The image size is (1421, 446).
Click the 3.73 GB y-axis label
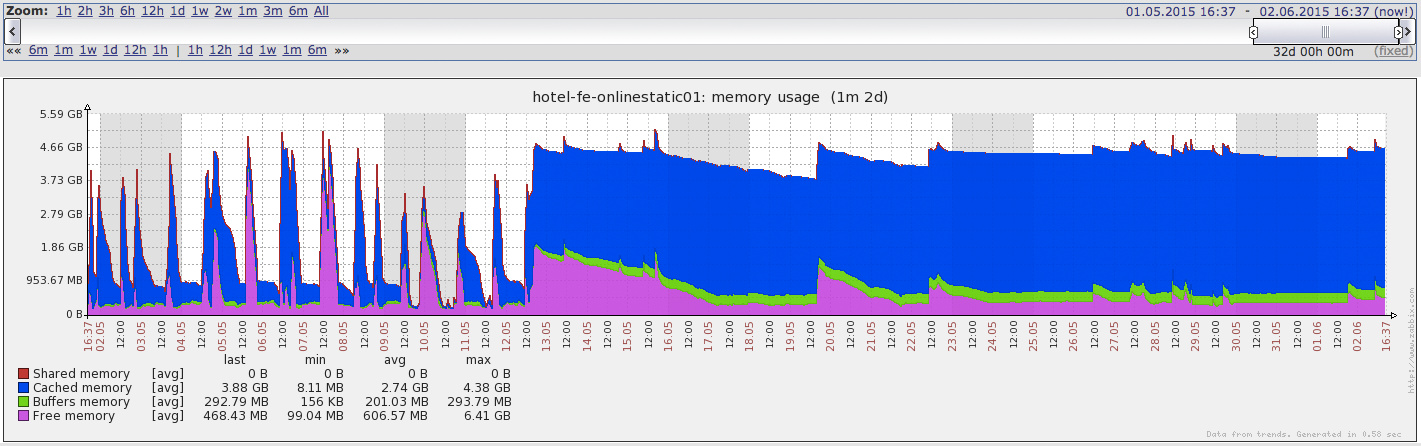(61, 181)
